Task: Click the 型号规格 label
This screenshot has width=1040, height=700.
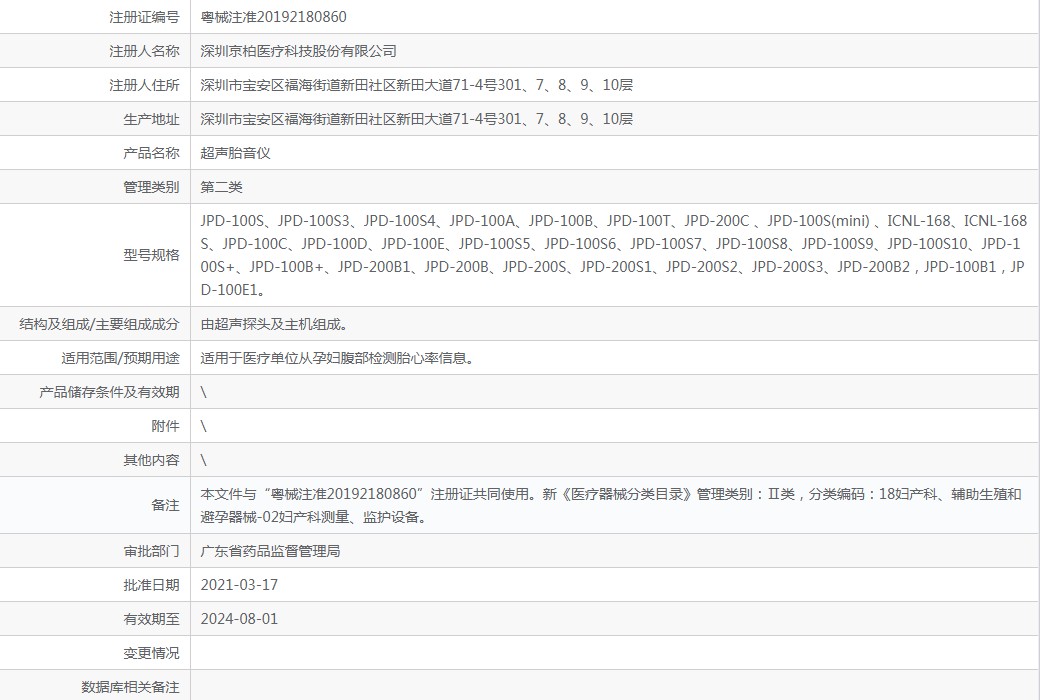Action: (x=151, y=255)
